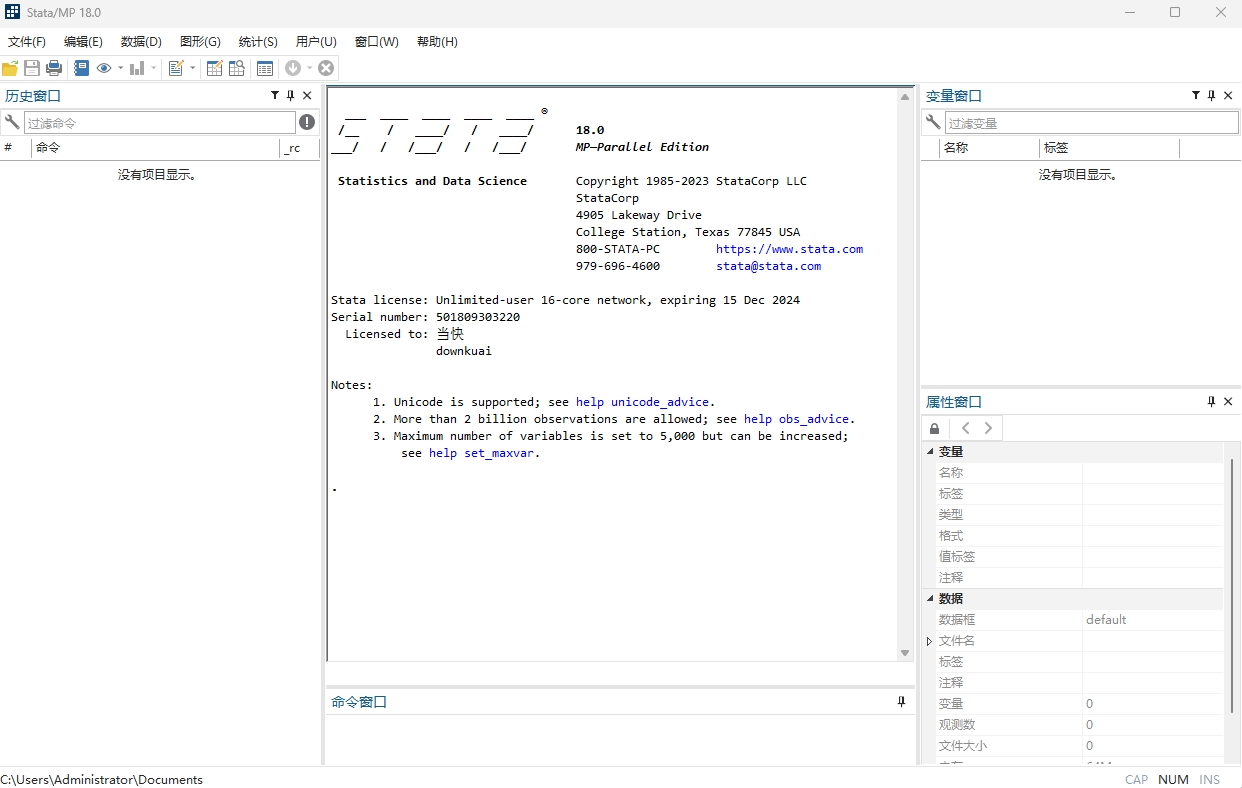Click the Stata app icon in title bar
This screenshot has height=788, width=1242.
pos(12,12)
